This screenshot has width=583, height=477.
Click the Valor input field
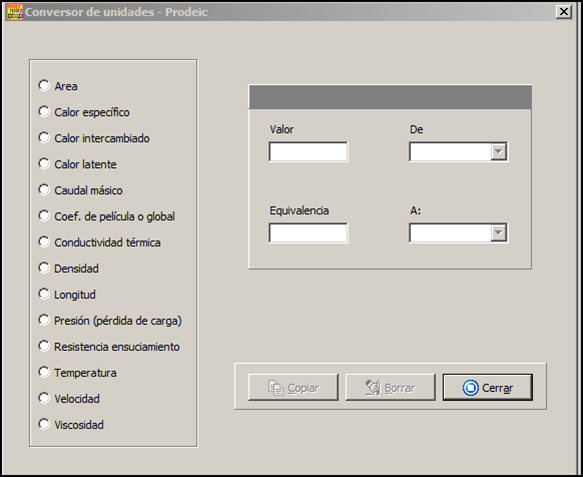coord(308,151)
